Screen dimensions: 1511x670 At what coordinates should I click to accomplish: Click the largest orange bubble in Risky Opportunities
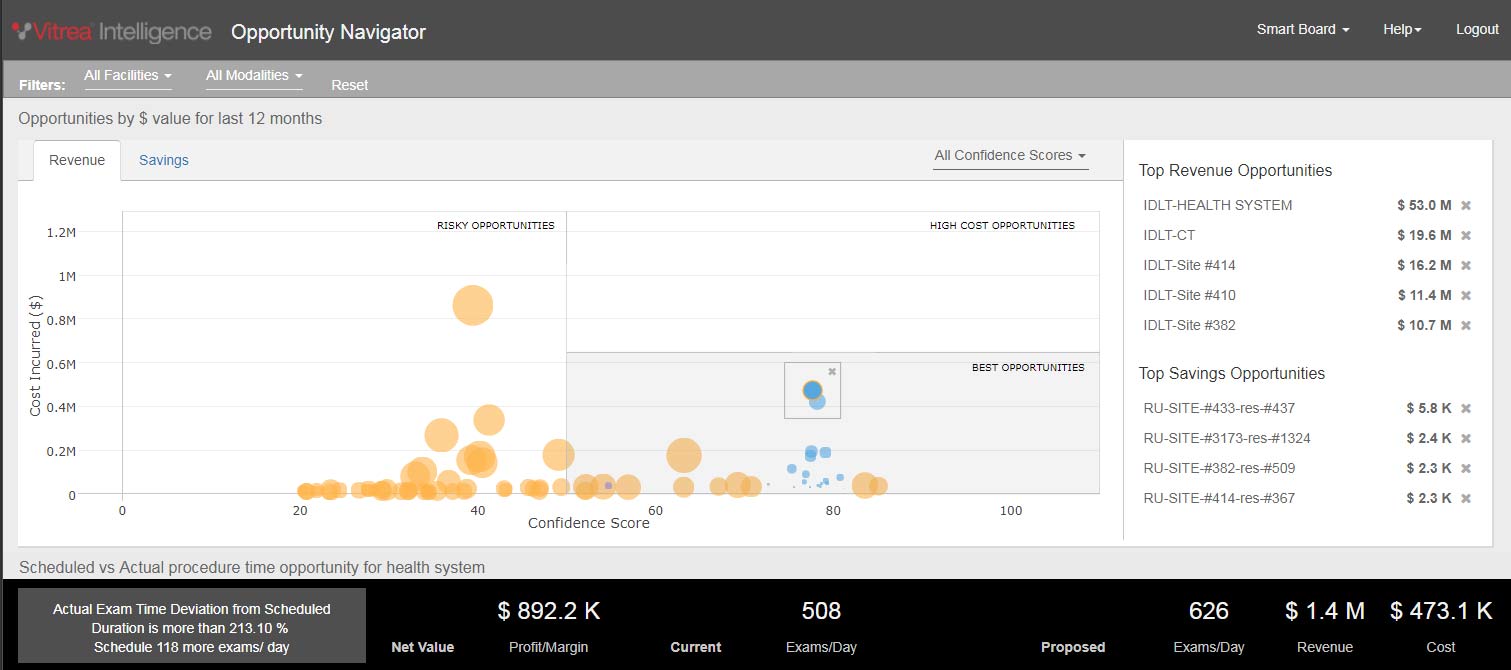[473, 305]
